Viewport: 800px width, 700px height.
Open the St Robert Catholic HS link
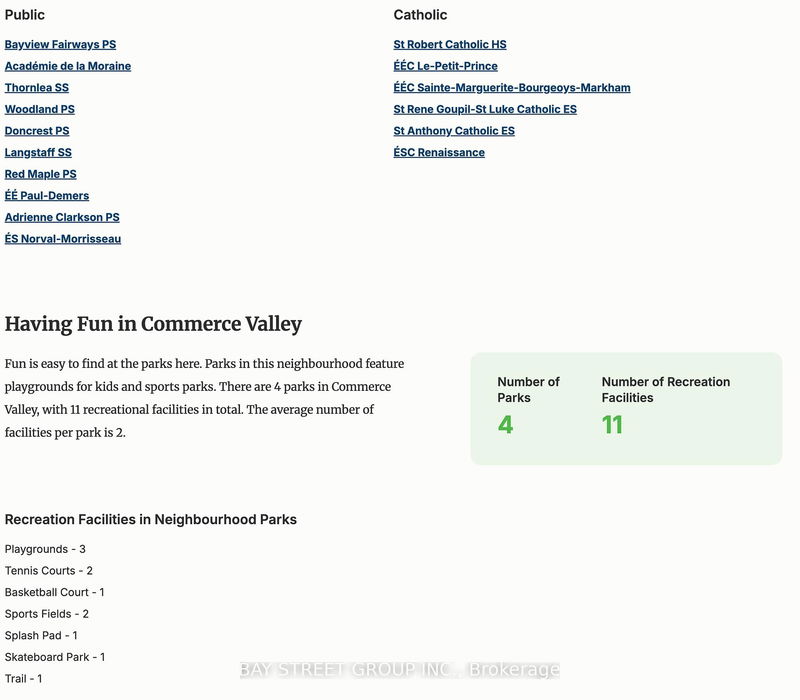point(450,44)
